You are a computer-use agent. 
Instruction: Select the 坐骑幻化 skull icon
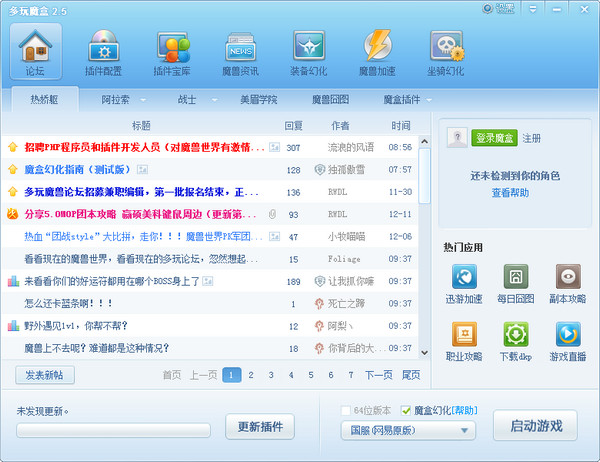click(446, 52)
